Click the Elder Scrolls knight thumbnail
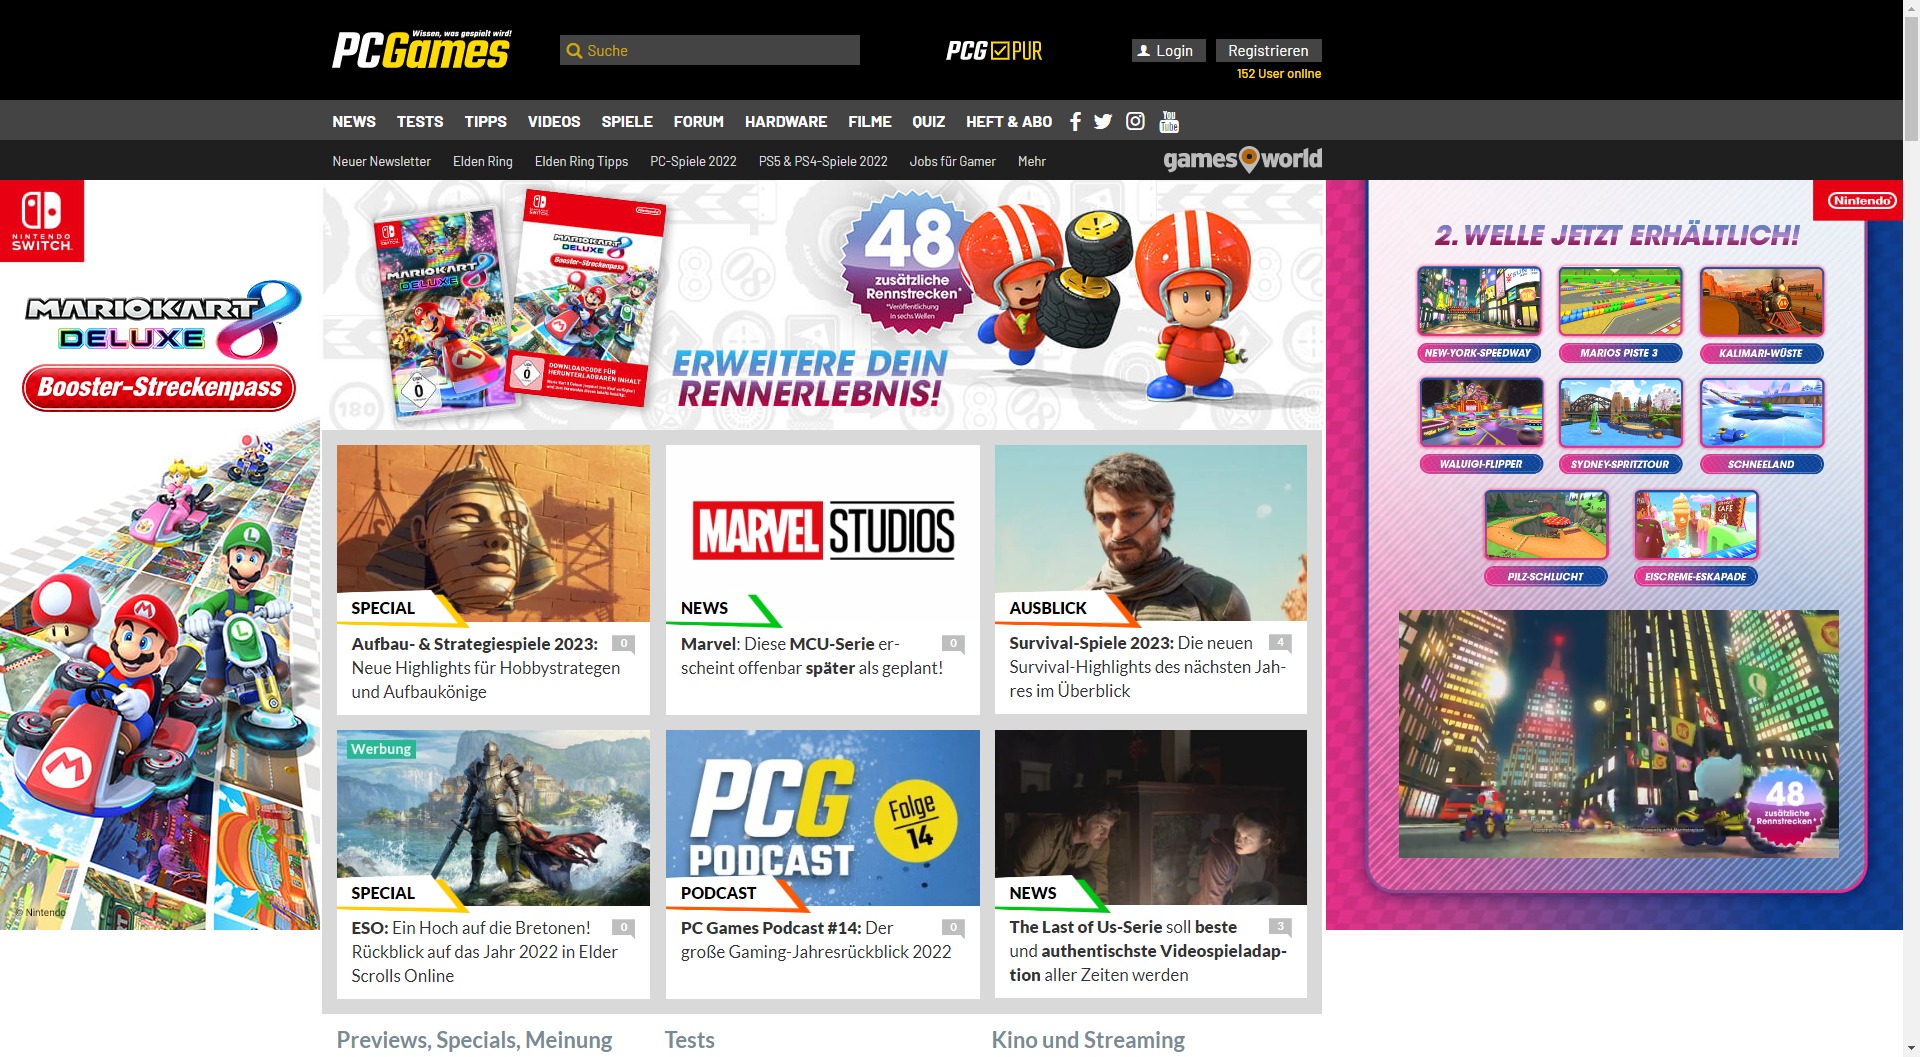This screenshot has height=1057, width=1920. point(493,818)
